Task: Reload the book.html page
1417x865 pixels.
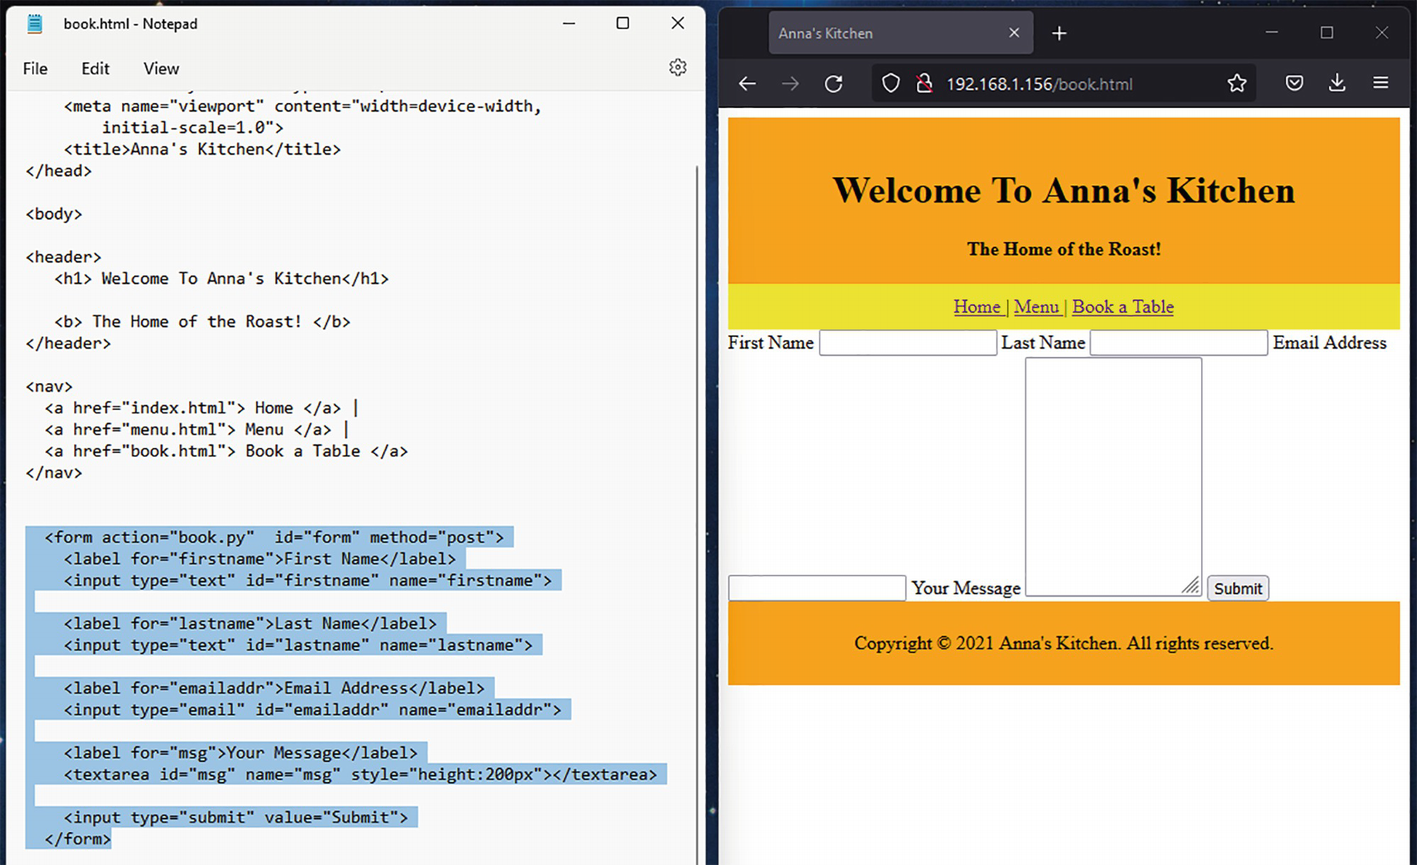Action: pos(833,84)
